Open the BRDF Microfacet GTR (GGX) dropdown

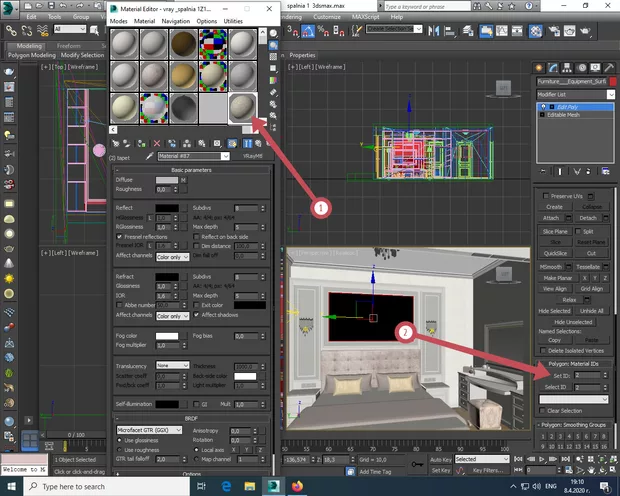pos(150,429)
